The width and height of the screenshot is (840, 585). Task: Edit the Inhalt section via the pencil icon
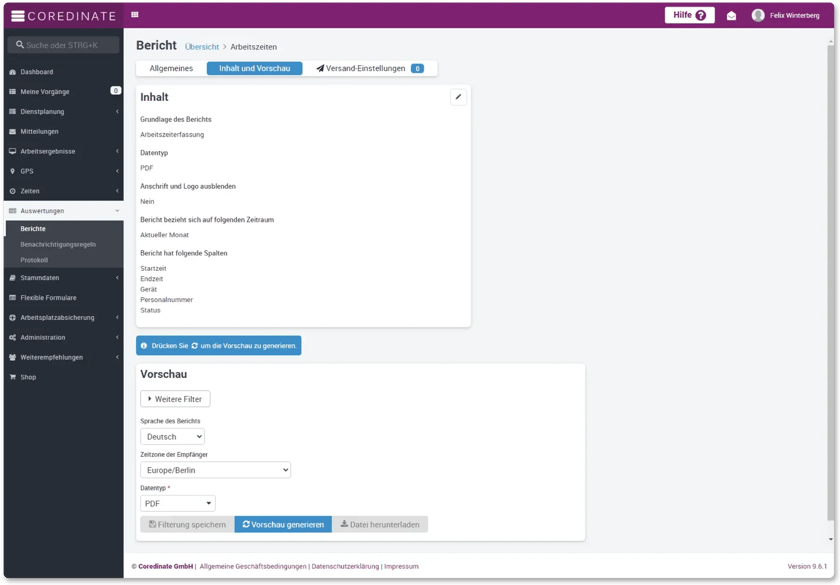(x=458, y=96)
